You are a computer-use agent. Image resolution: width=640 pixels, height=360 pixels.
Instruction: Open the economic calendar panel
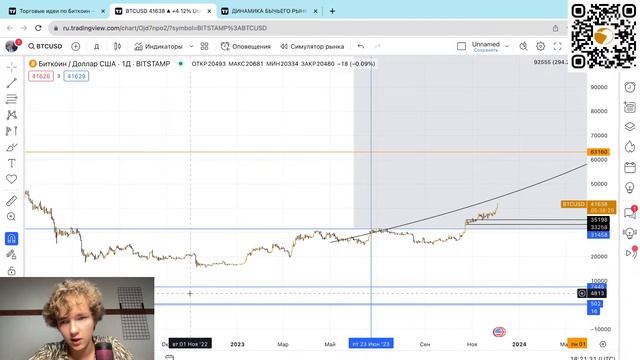pyautogui.click(x=630, y=167)
